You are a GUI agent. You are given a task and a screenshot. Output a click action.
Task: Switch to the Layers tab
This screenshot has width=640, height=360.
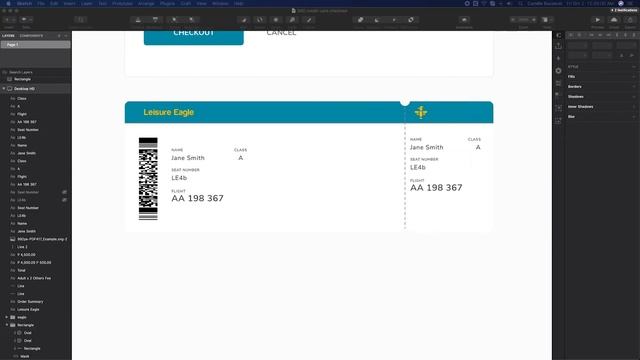point(8,36)
